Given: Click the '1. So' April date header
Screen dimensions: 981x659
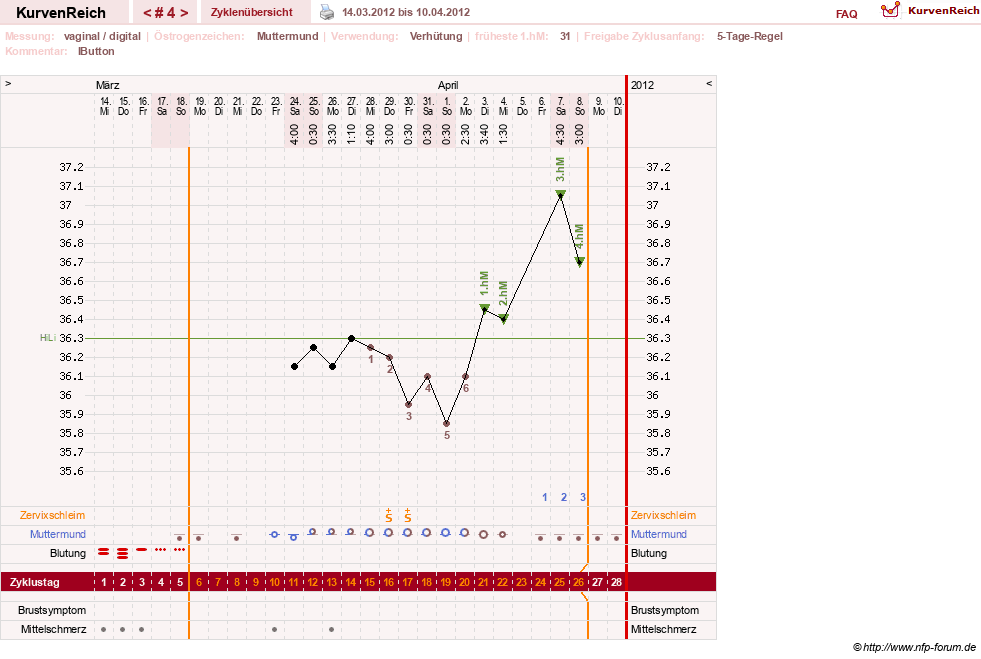Looking at the screenshot, I should point(447,106).
